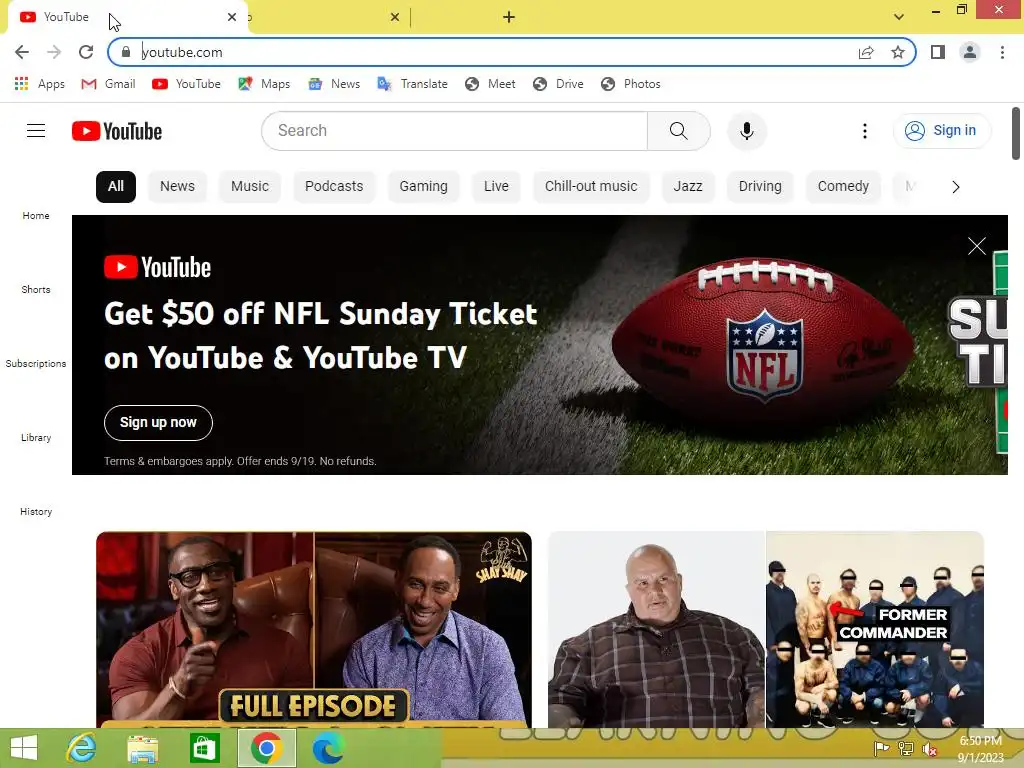Click the Chrome taskbar icon

tap(266, 748)
